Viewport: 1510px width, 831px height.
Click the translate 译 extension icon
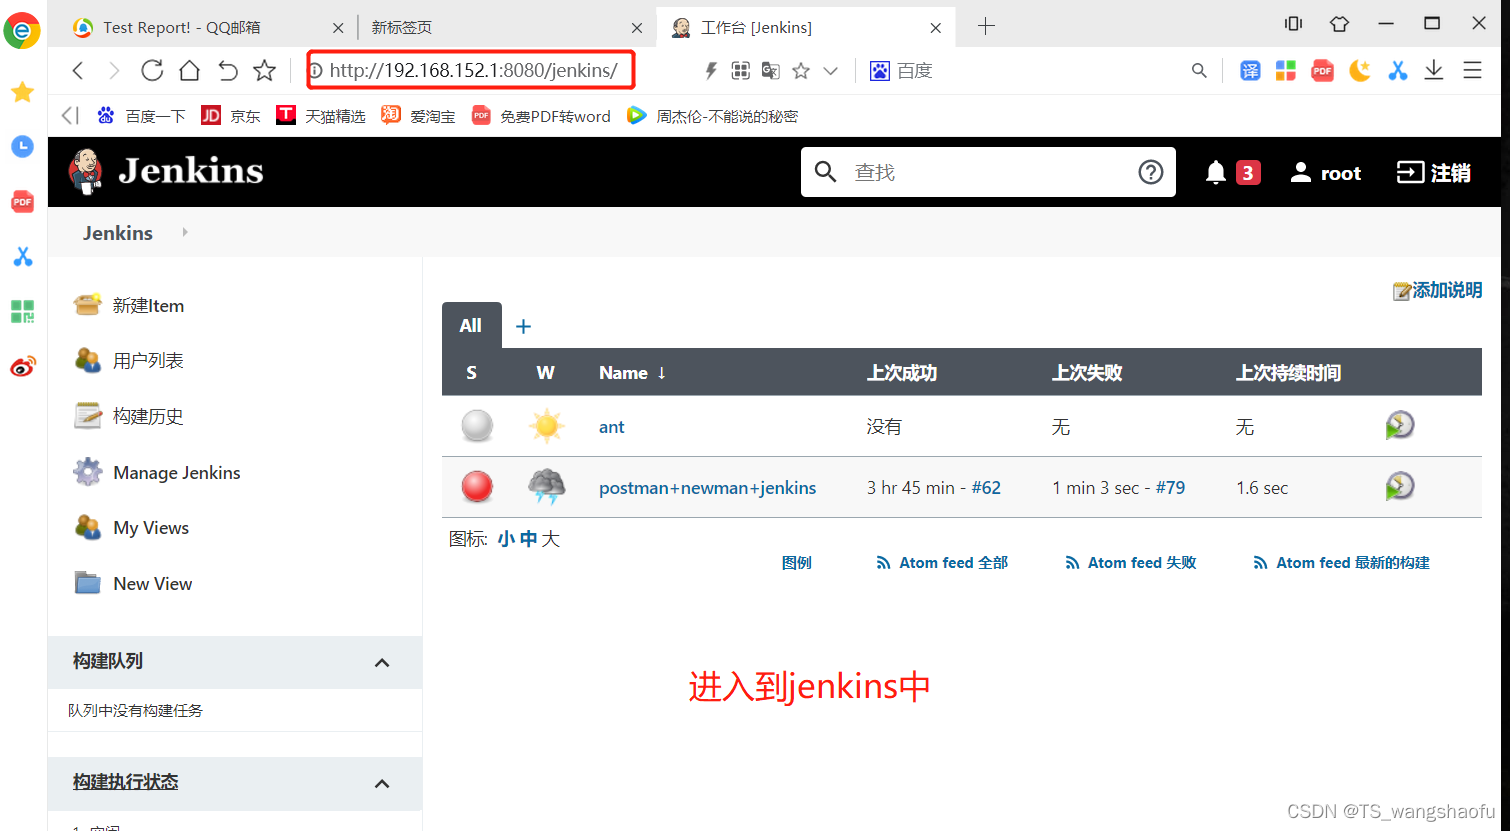(1250, 71)
